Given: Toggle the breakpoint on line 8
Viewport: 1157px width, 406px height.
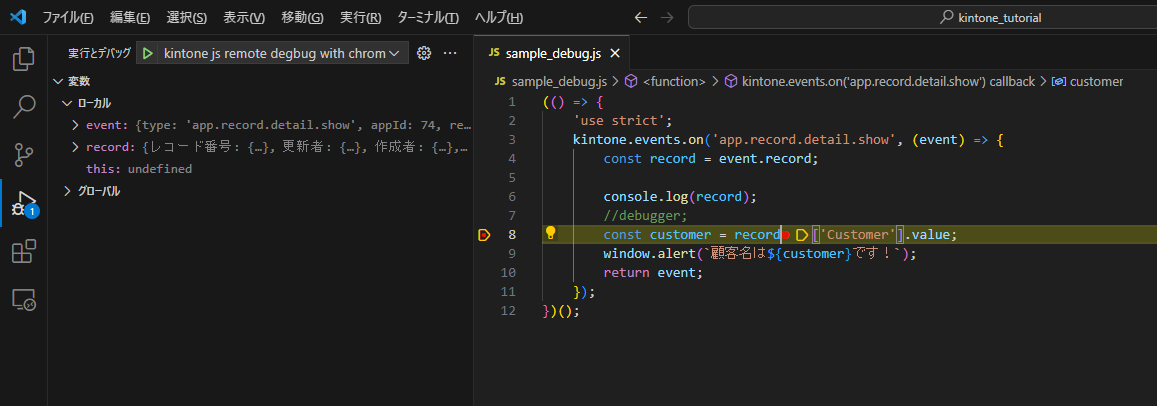Looking at the screenshot, I should (485, 235).
